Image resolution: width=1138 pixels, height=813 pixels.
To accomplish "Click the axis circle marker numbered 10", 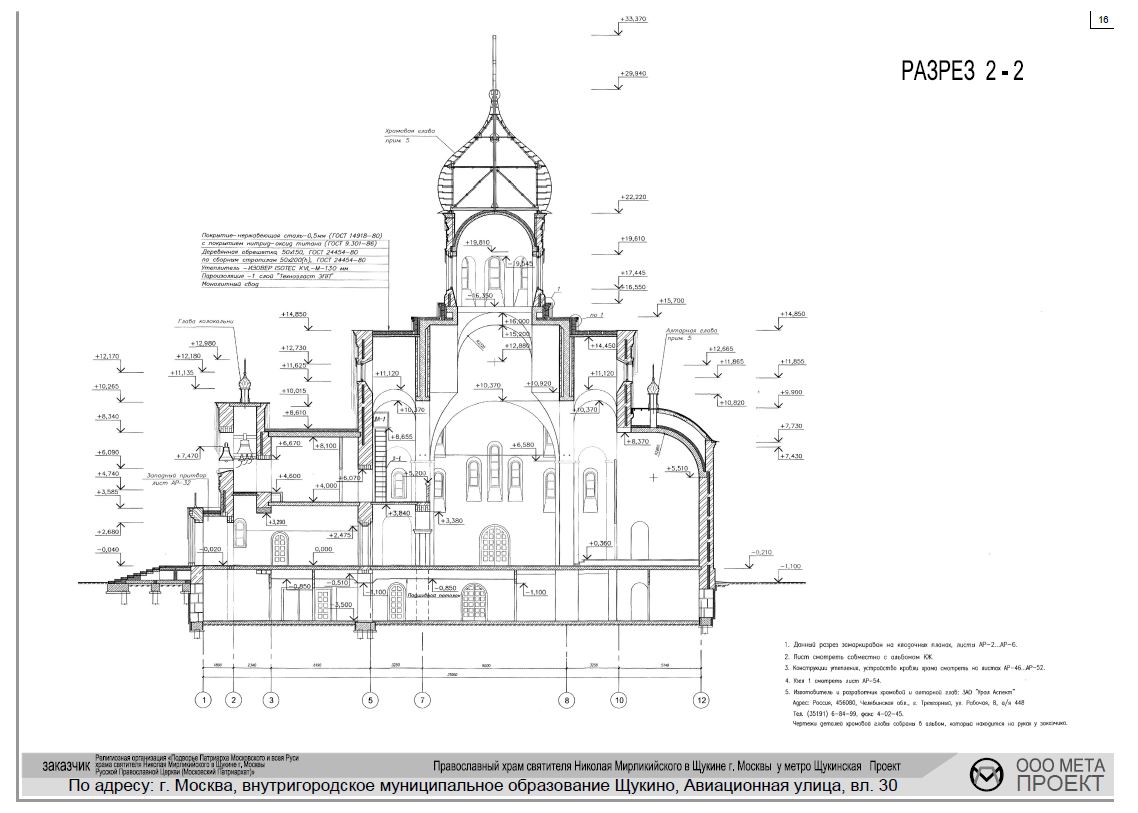I will (619, 700).
